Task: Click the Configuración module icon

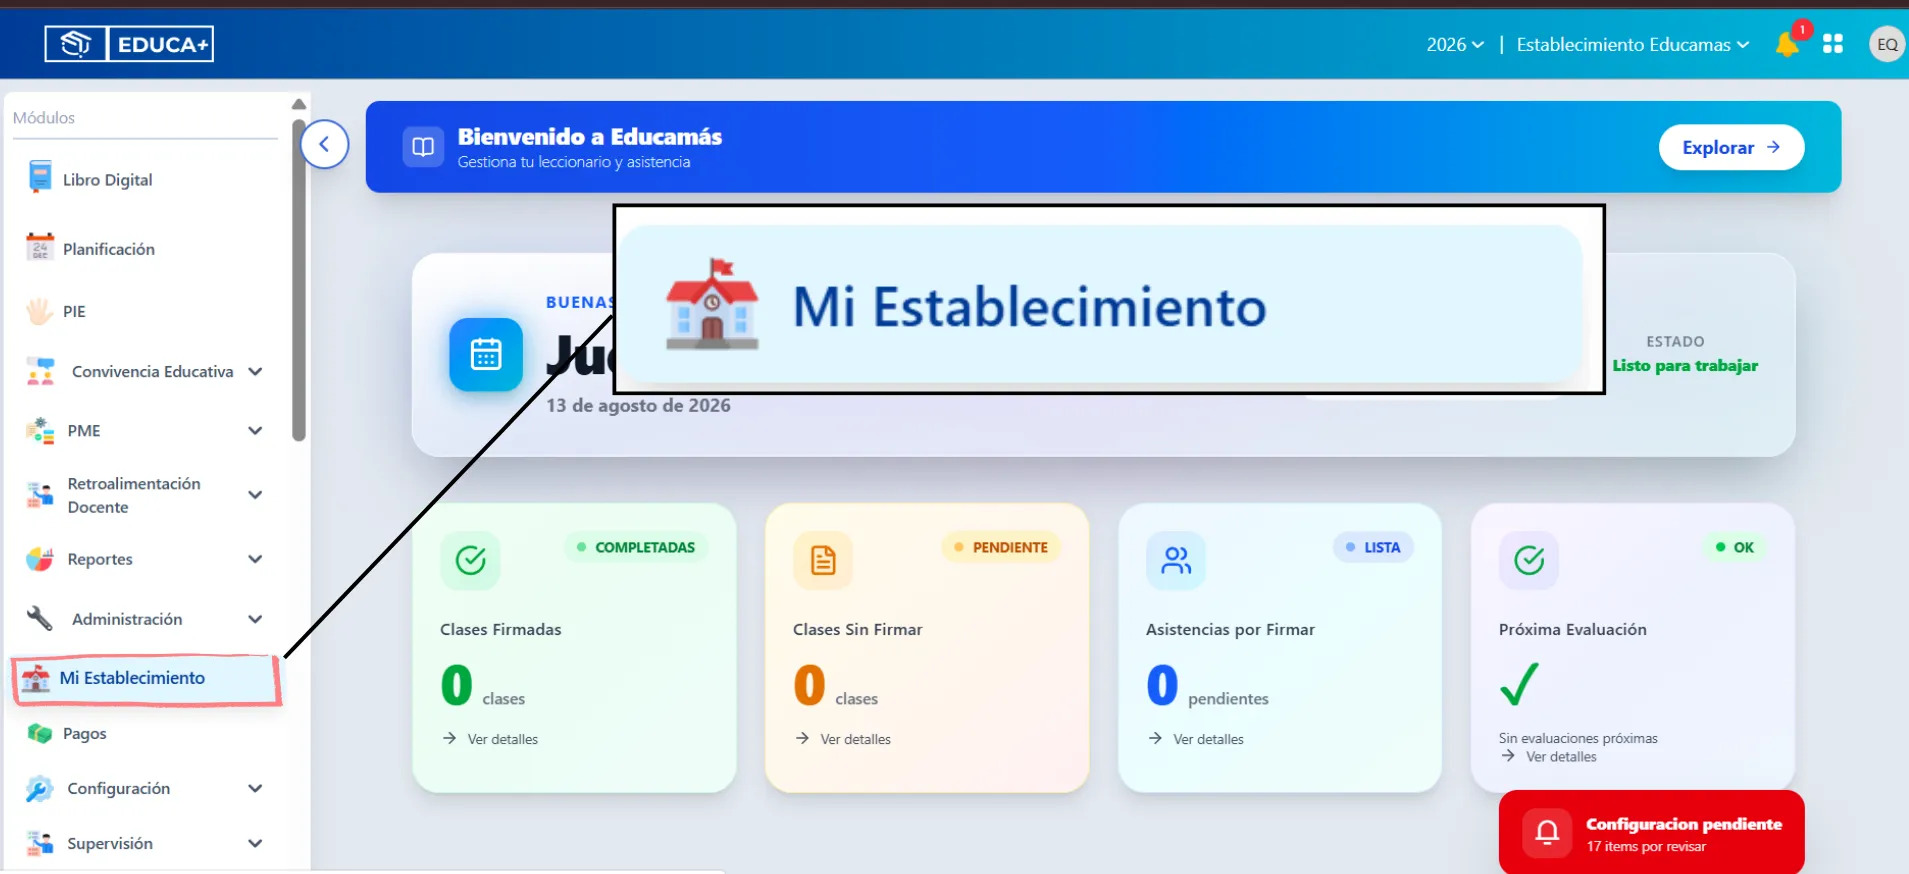Action: pyautogui.click(x=40, y=789)
